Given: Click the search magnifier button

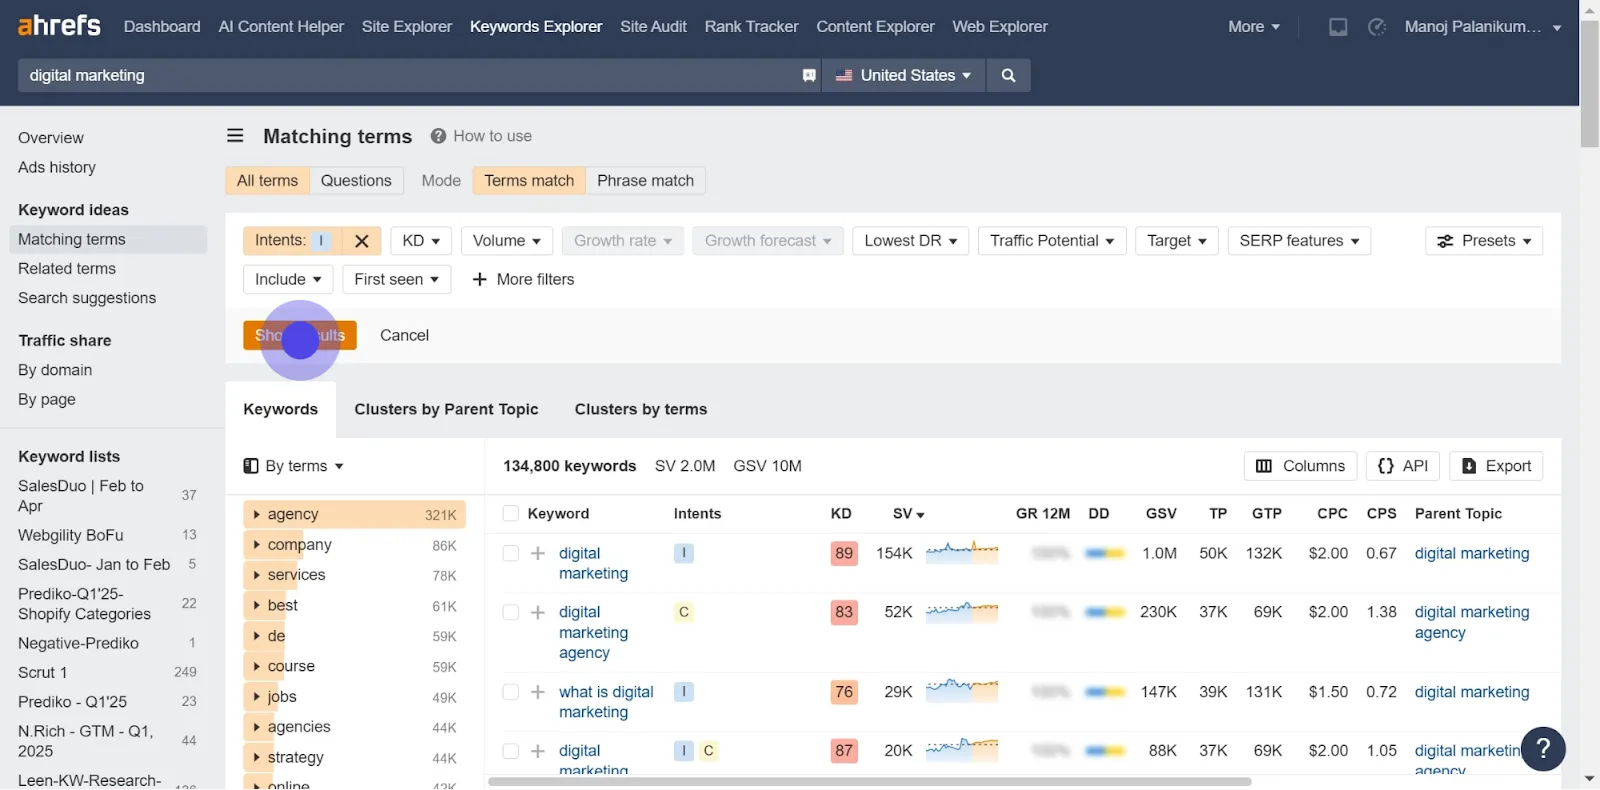Looking at the screenshot, I should (x=1008, y=75).
